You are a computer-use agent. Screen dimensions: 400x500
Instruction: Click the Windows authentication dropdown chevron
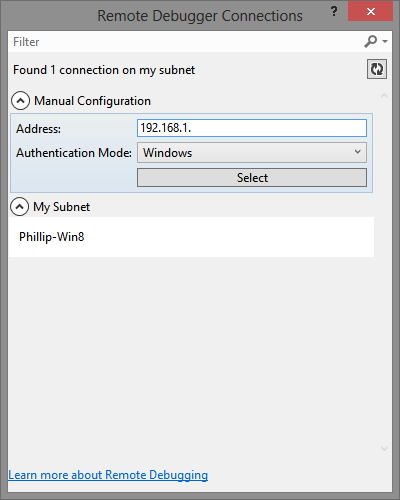tap(358, 152)
